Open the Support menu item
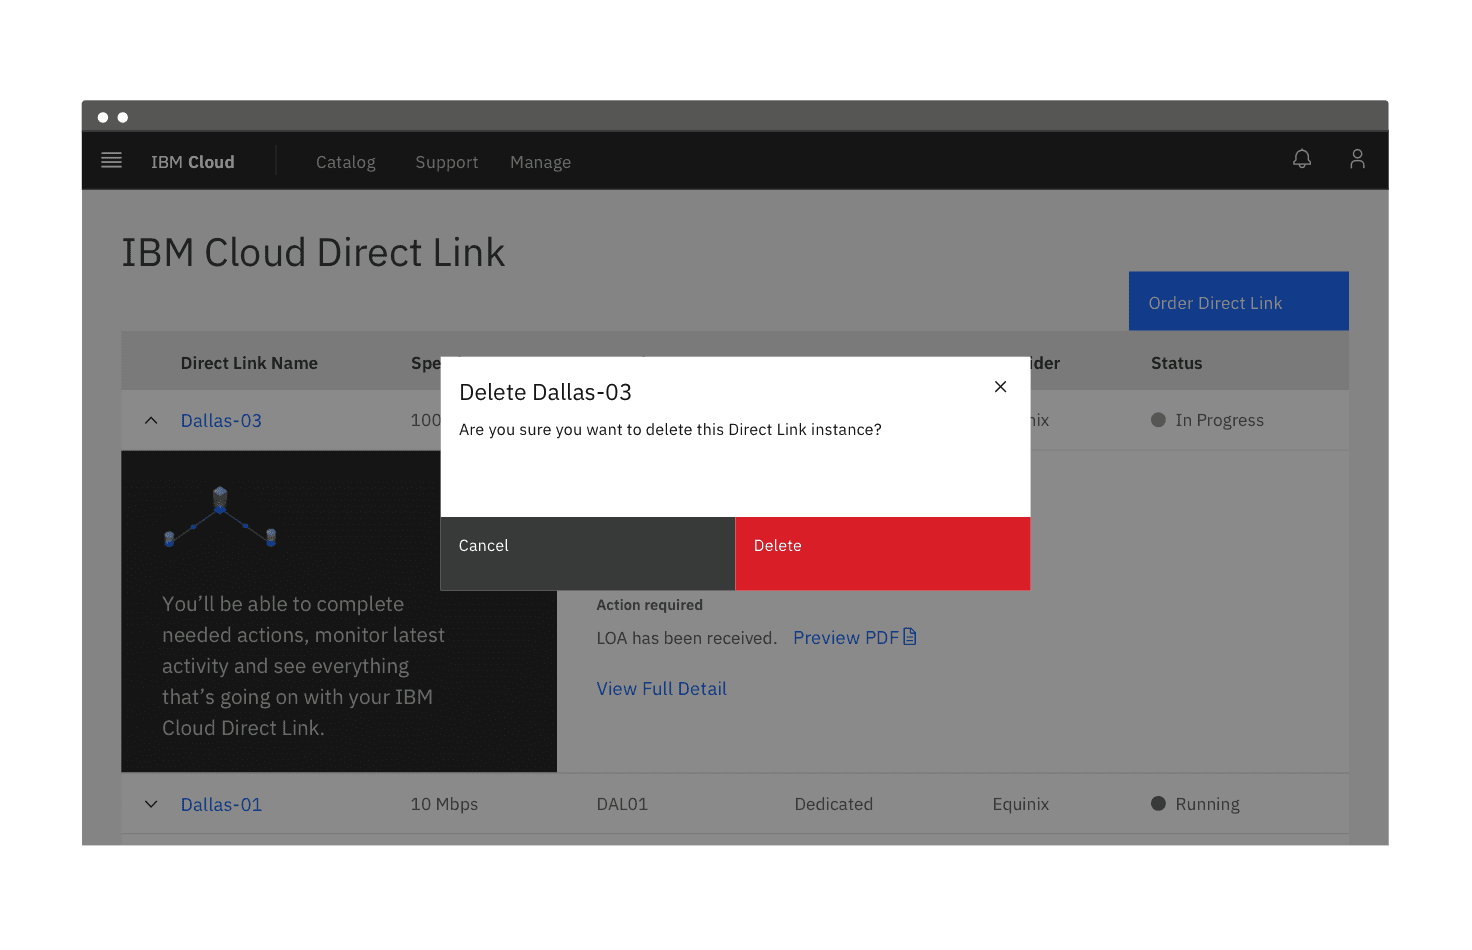The image size is (1472, 950). click(446, 161)
